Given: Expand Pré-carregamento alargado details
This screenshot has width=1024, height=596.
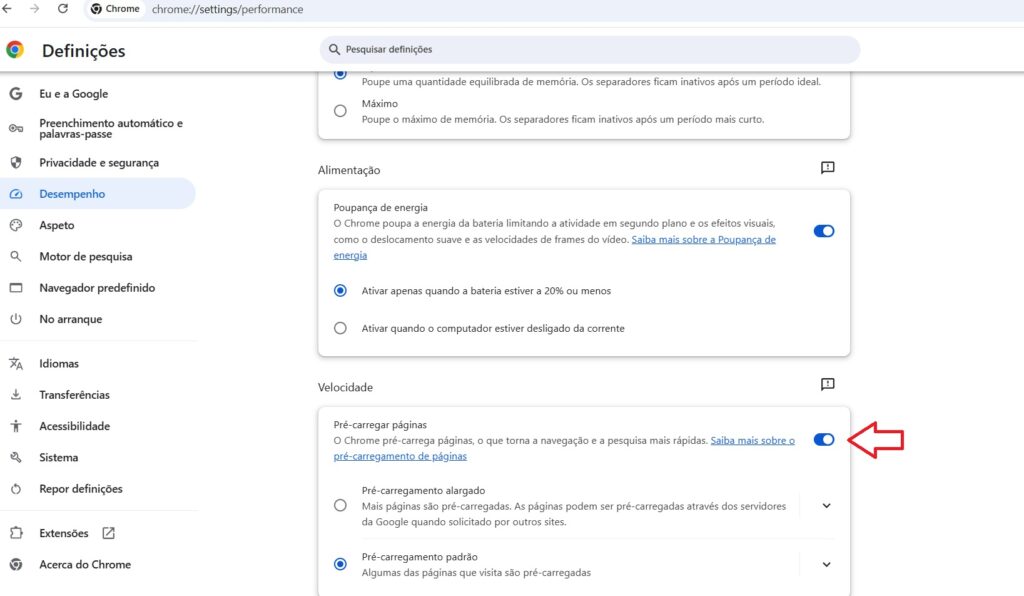Looking at the screenshot, I should [x=826, y=505].
